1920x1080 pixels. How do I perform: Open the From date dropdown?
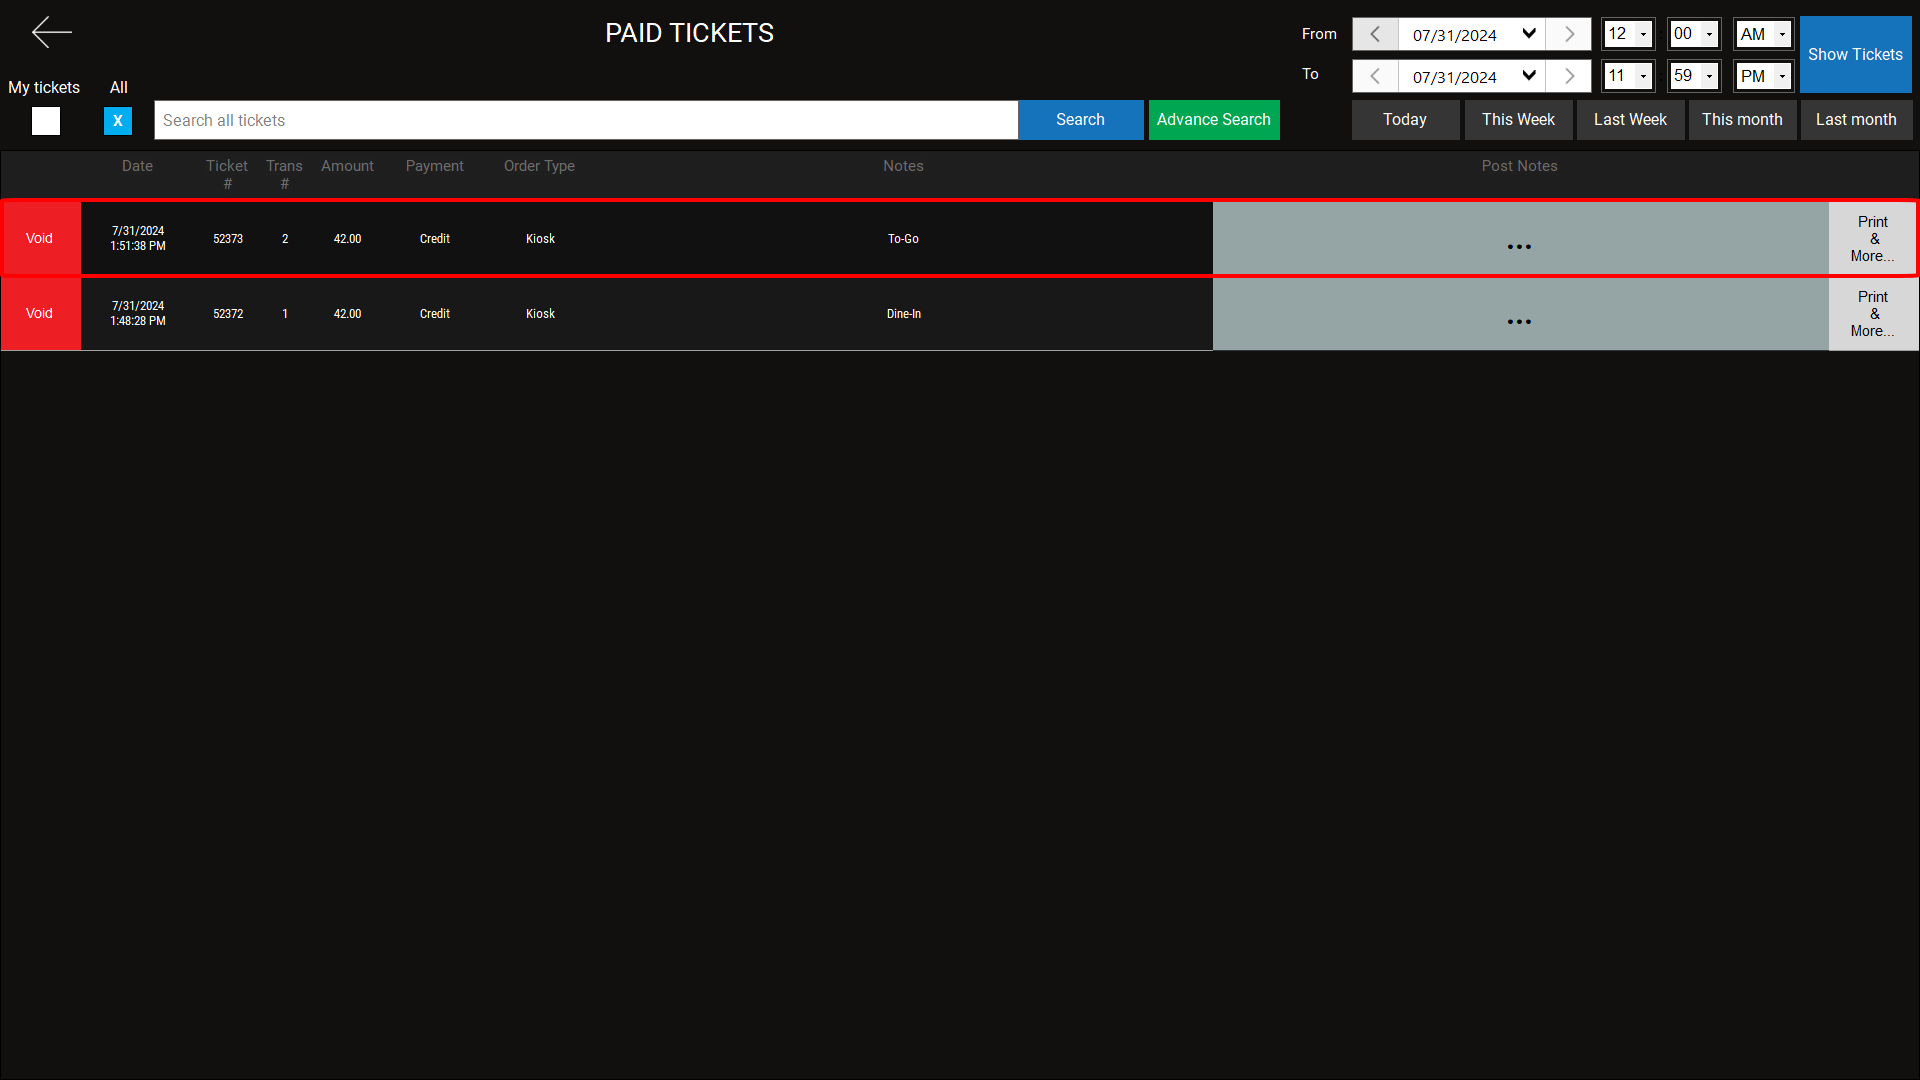point(1529,34)
